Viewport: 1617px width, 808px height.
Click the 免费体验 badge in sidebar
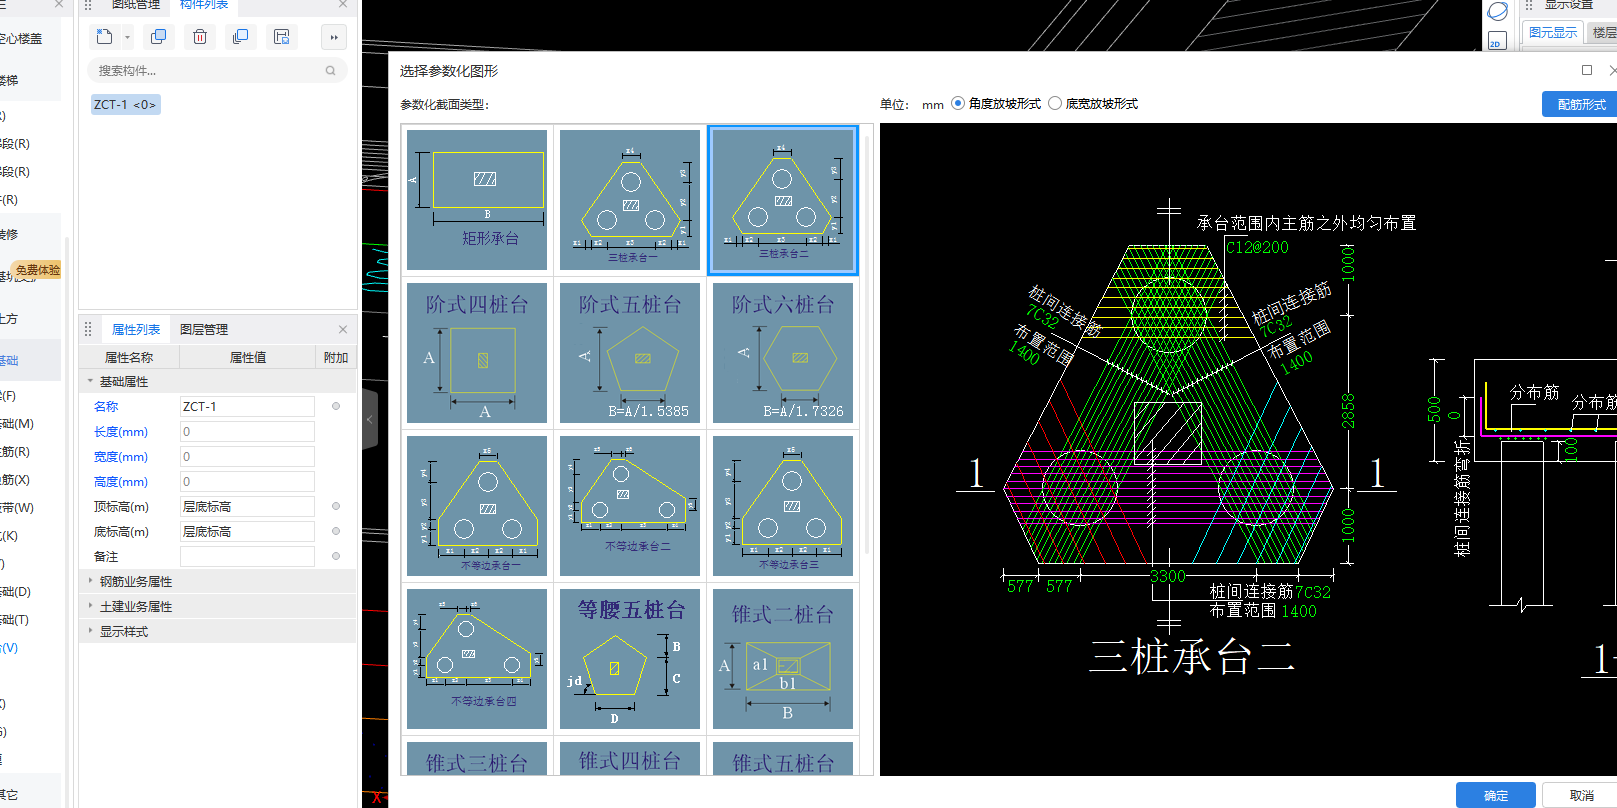pos(38,270)
